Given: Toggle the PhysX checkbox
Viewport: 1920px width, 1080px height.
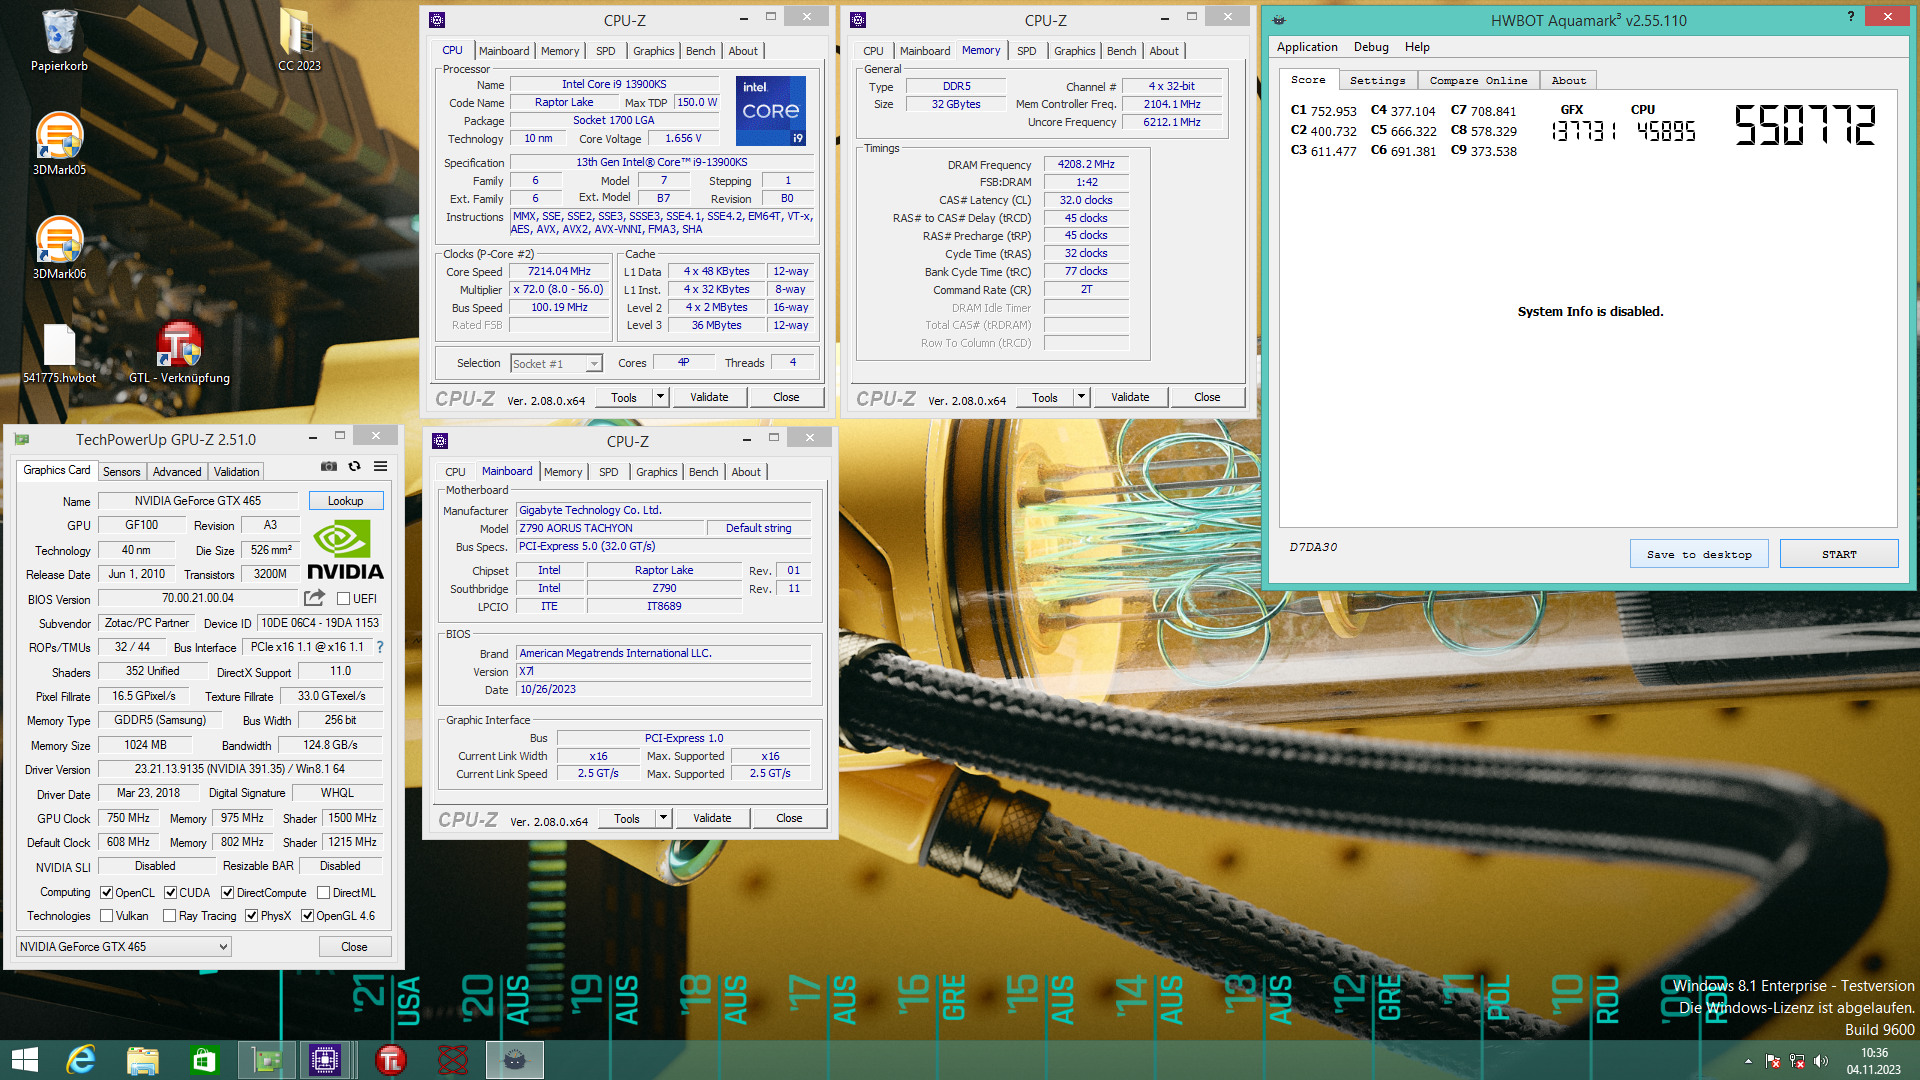Looking at the screenshot, I should (252, 916).
